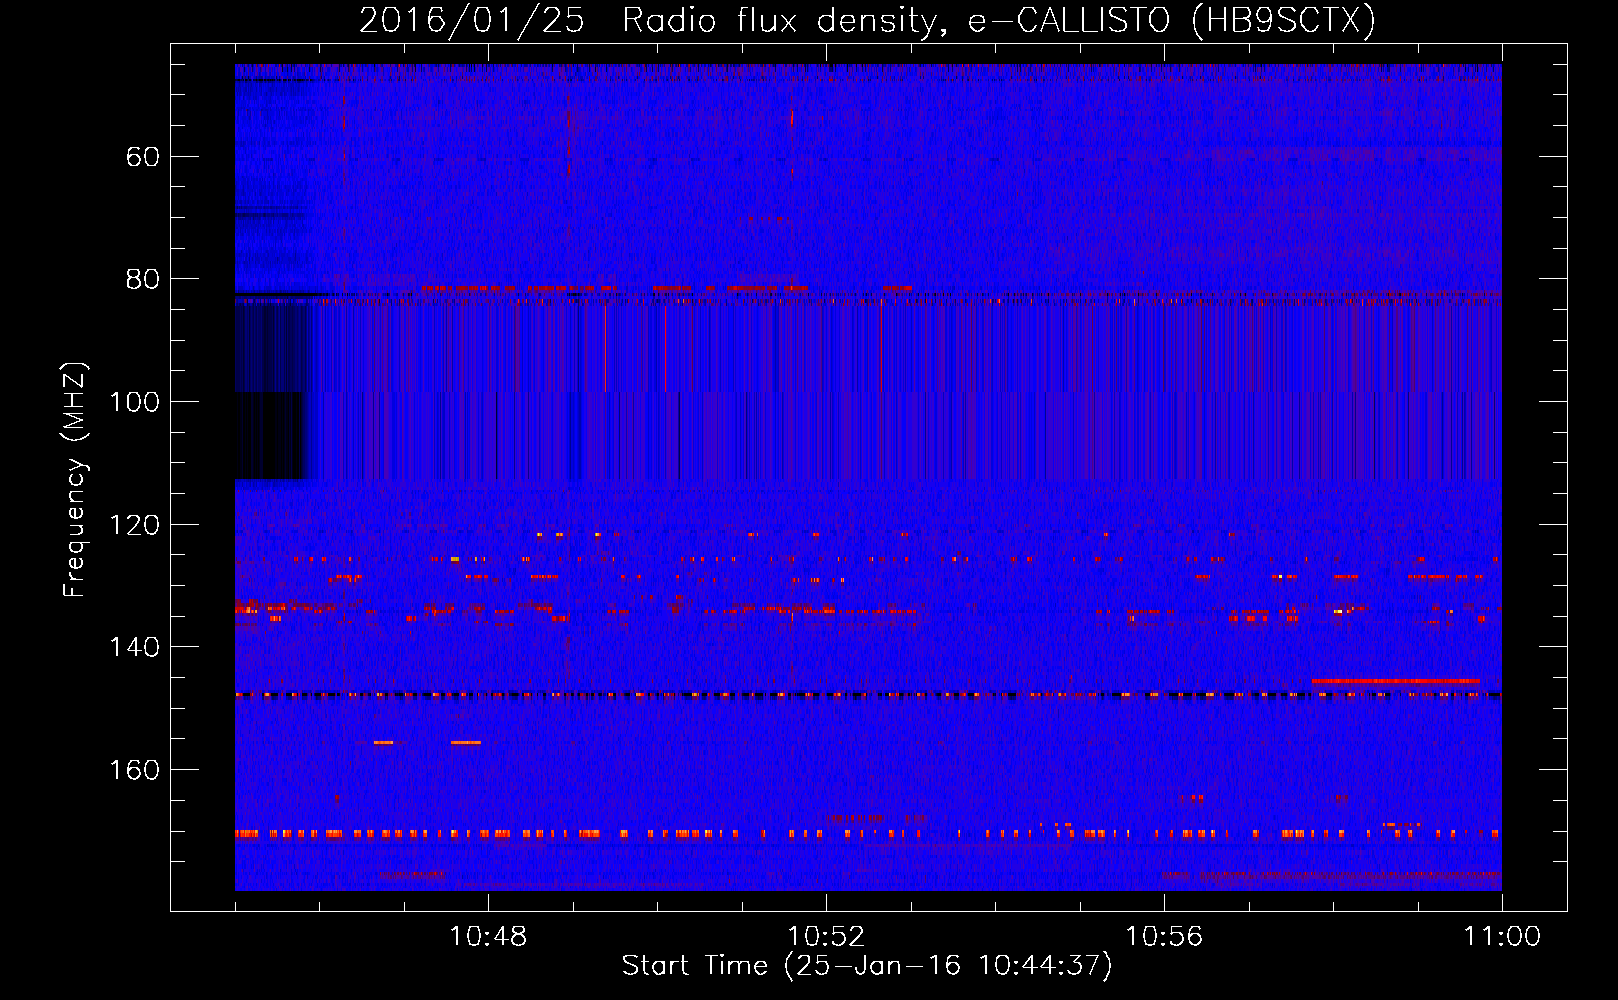
Task: Click the 160 frequency tick label
Action: click(x=134, y=770)
